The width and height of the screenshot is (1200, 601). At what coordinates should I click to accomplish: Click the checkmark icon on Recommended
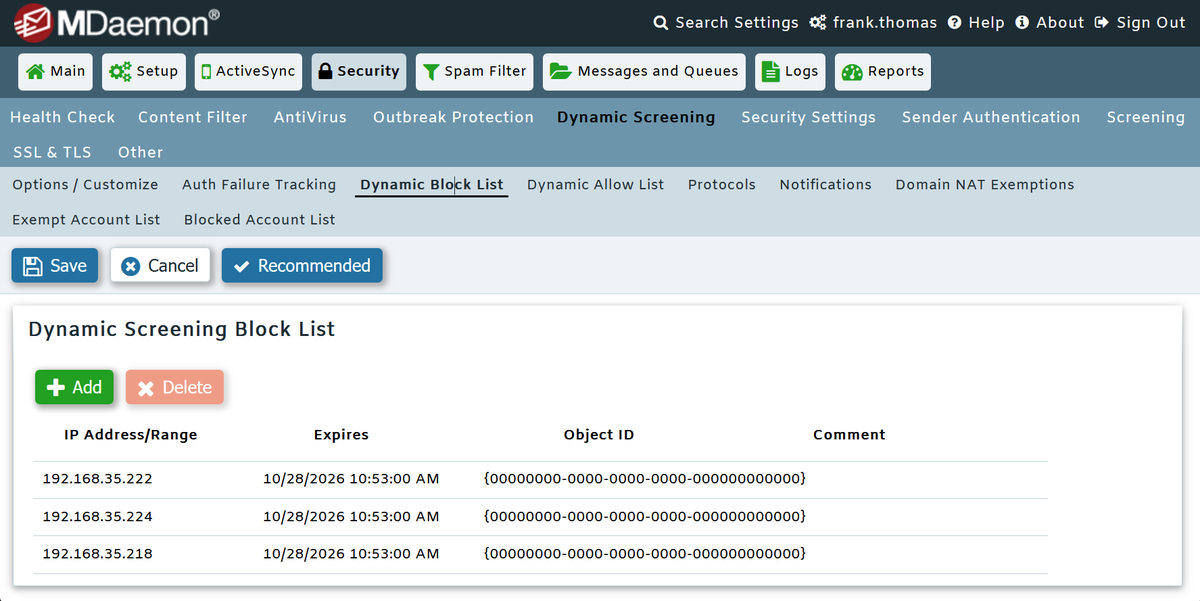[241, 266]
